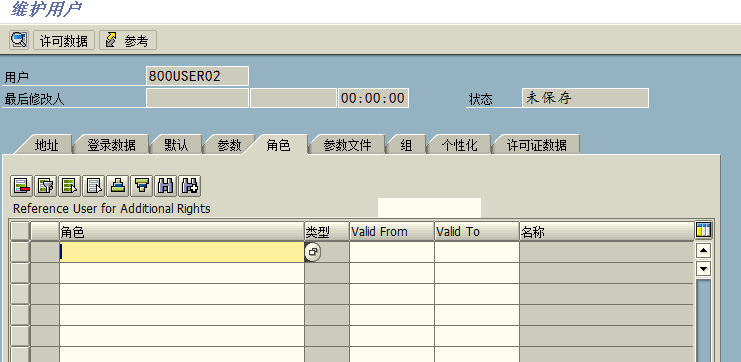Click the table scroll up arrow
The height and width of the screenshot is (362, 741).
tap(704, 250)
